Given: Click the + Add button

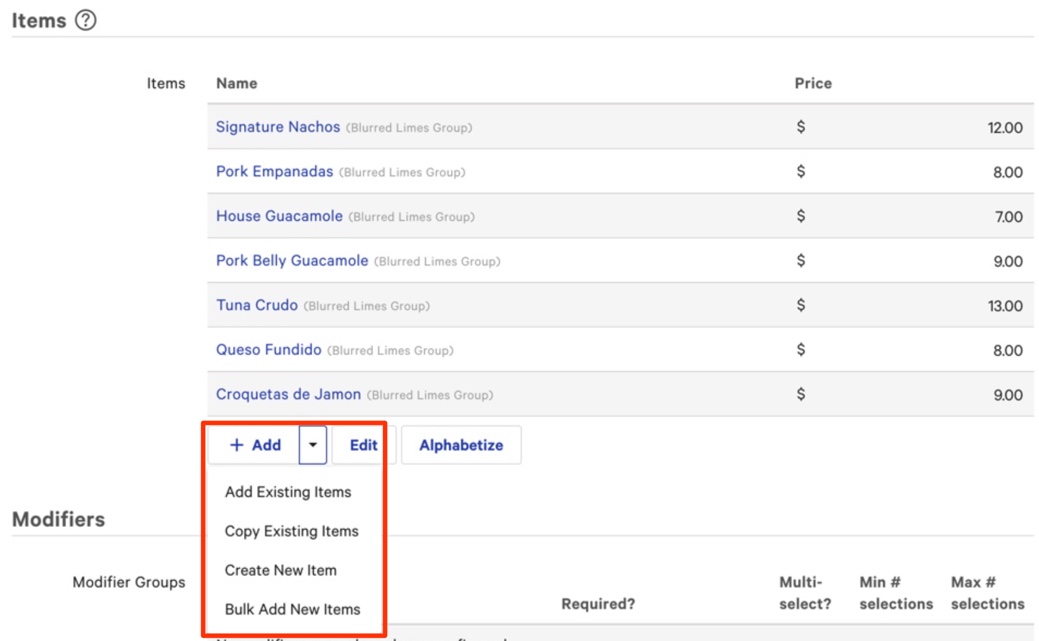Looking at the screenshot, I should click(252, 444).
